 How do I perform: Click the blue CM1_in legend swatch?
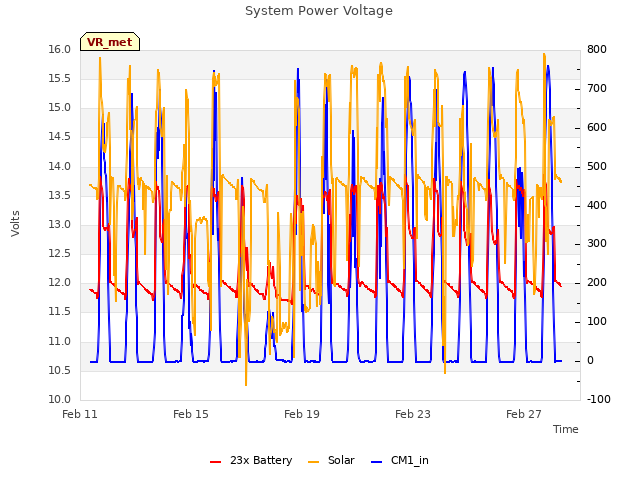coord(377,462)
